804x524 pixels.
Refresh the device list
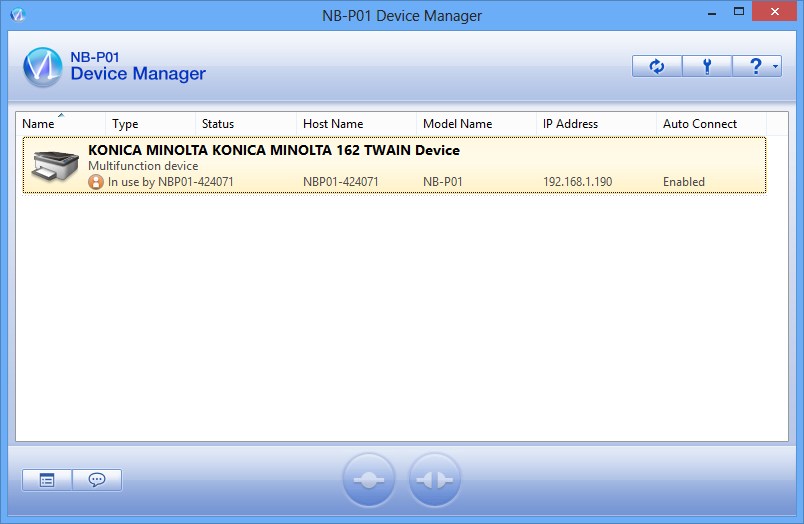click(x=657, y=66)
